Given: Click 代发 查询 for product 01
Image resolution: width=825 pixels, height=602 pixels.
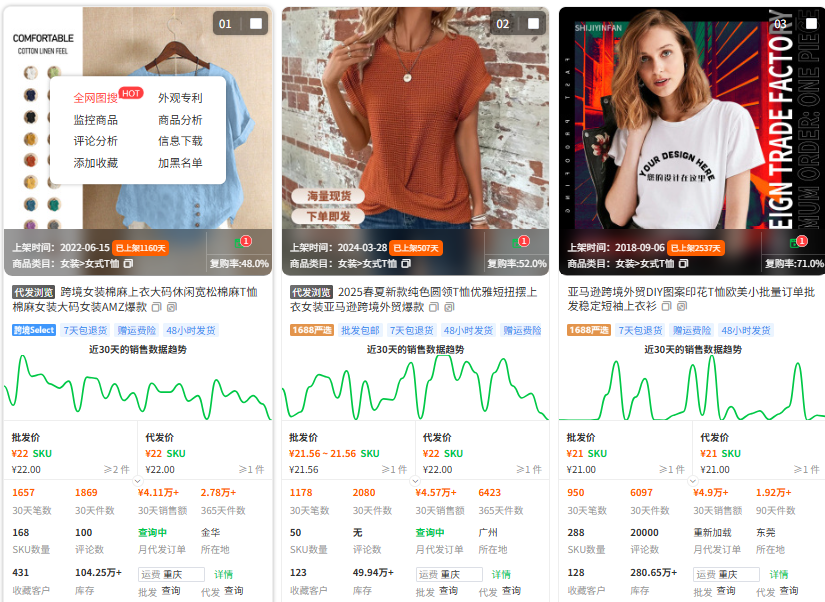Looking at the screenshot, I should (x=234, y=591).
